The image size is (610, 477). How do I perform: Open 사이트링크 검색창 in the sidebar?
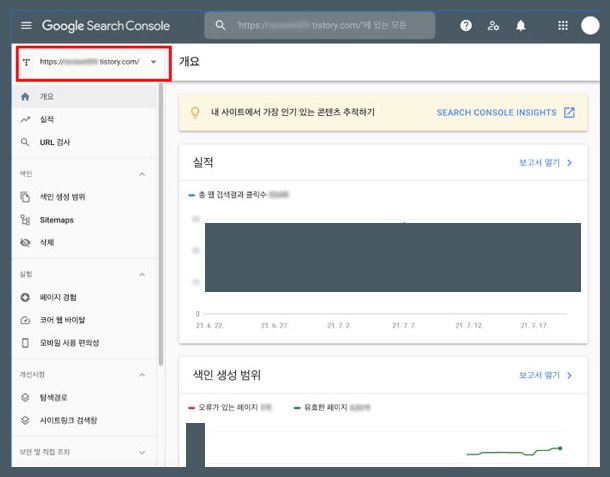(x=84, y=420)
